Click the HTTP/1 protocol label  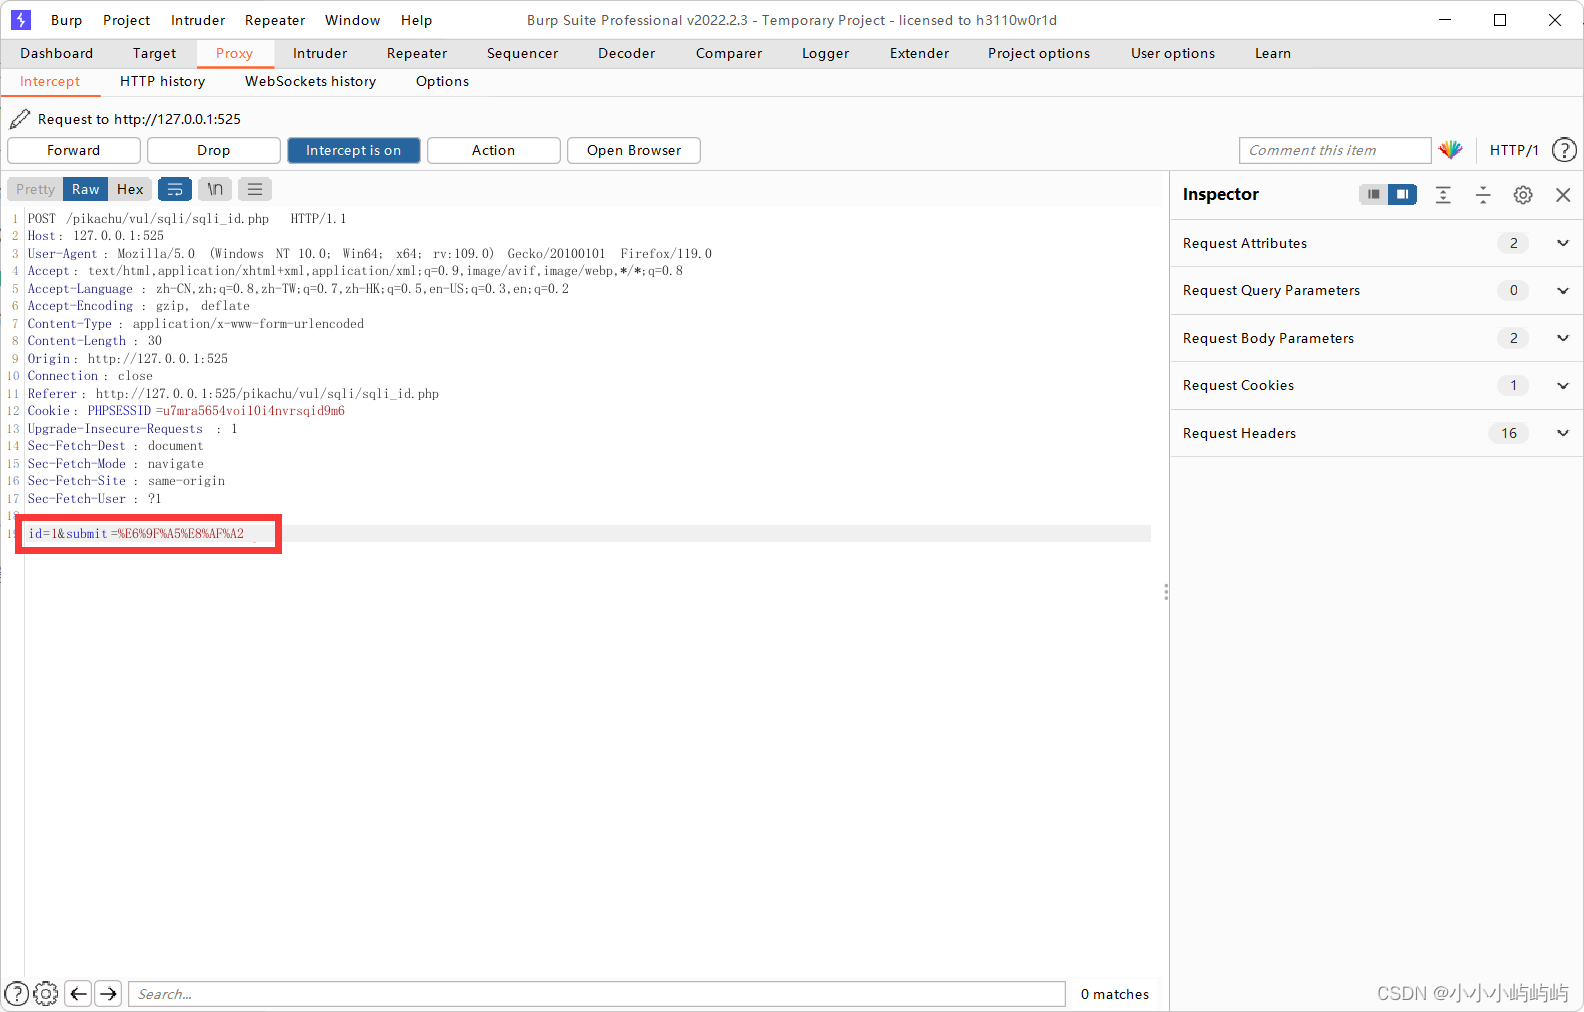[1514, 150]
